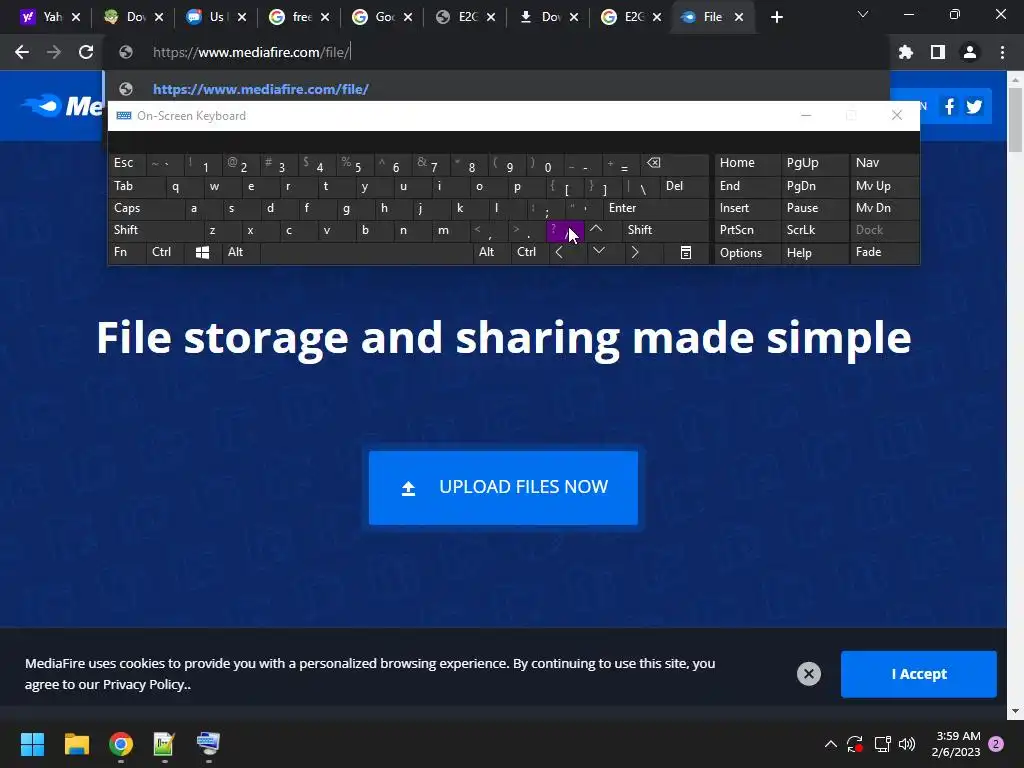The image size is (1024, 768).
Task: Click the Windows logo key on keyboard
Action: tap(202, 253)
